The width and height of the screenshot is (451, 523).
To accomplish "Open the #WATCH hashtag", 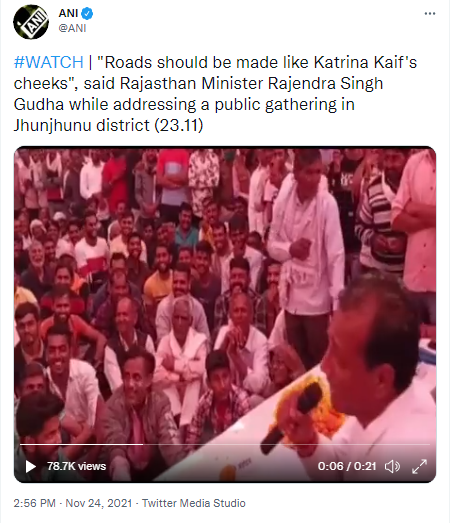I will coord(48,62).
